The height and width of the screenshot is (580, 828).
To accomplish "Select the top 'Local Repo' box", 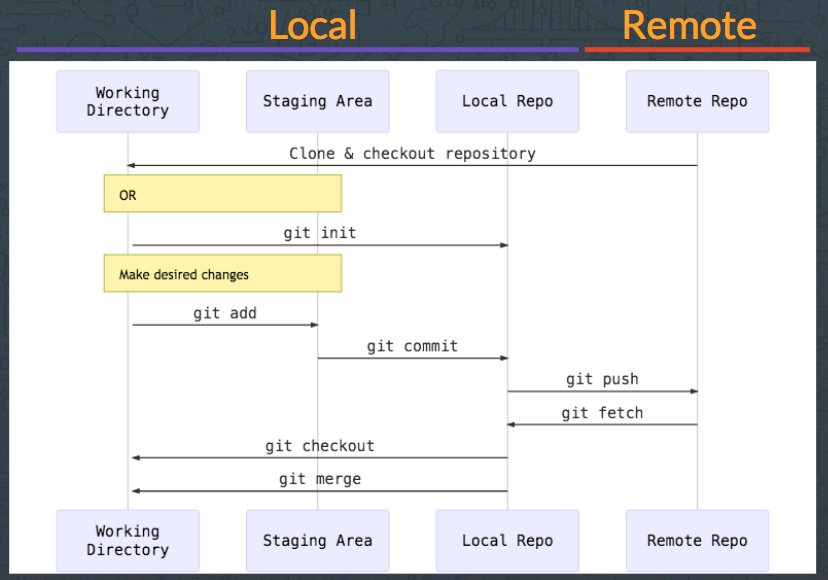I will tap(507, 101).
